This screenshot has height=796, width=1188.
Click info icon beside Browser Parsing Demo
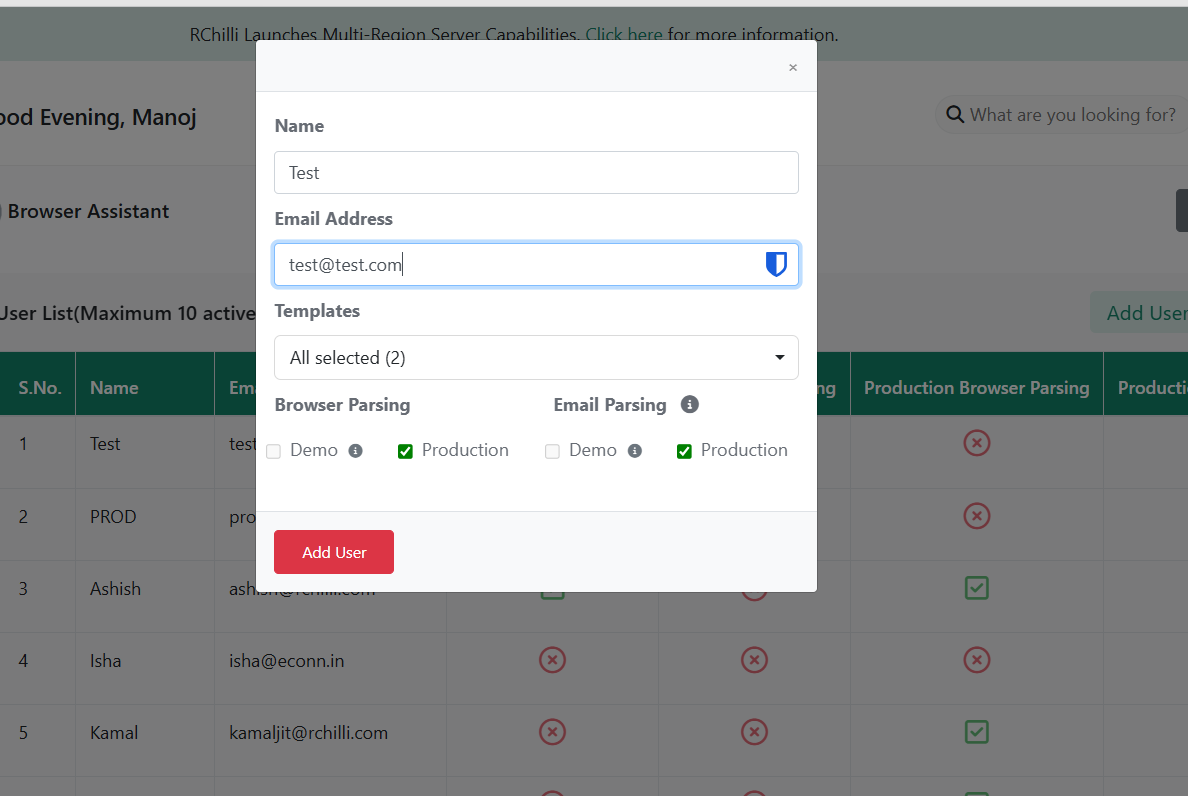(355, 451)
